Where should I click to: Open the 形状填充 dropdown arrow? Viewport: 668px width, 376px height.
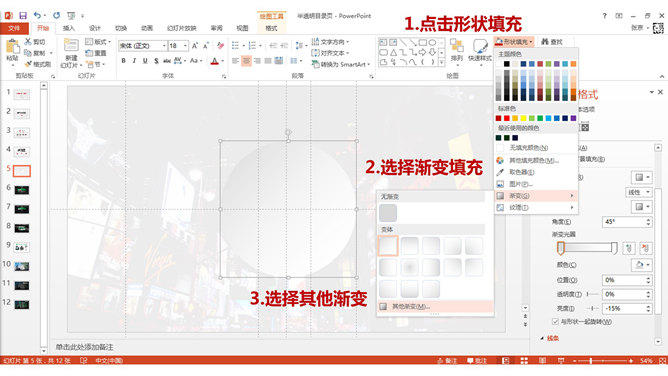pos(531,42)
